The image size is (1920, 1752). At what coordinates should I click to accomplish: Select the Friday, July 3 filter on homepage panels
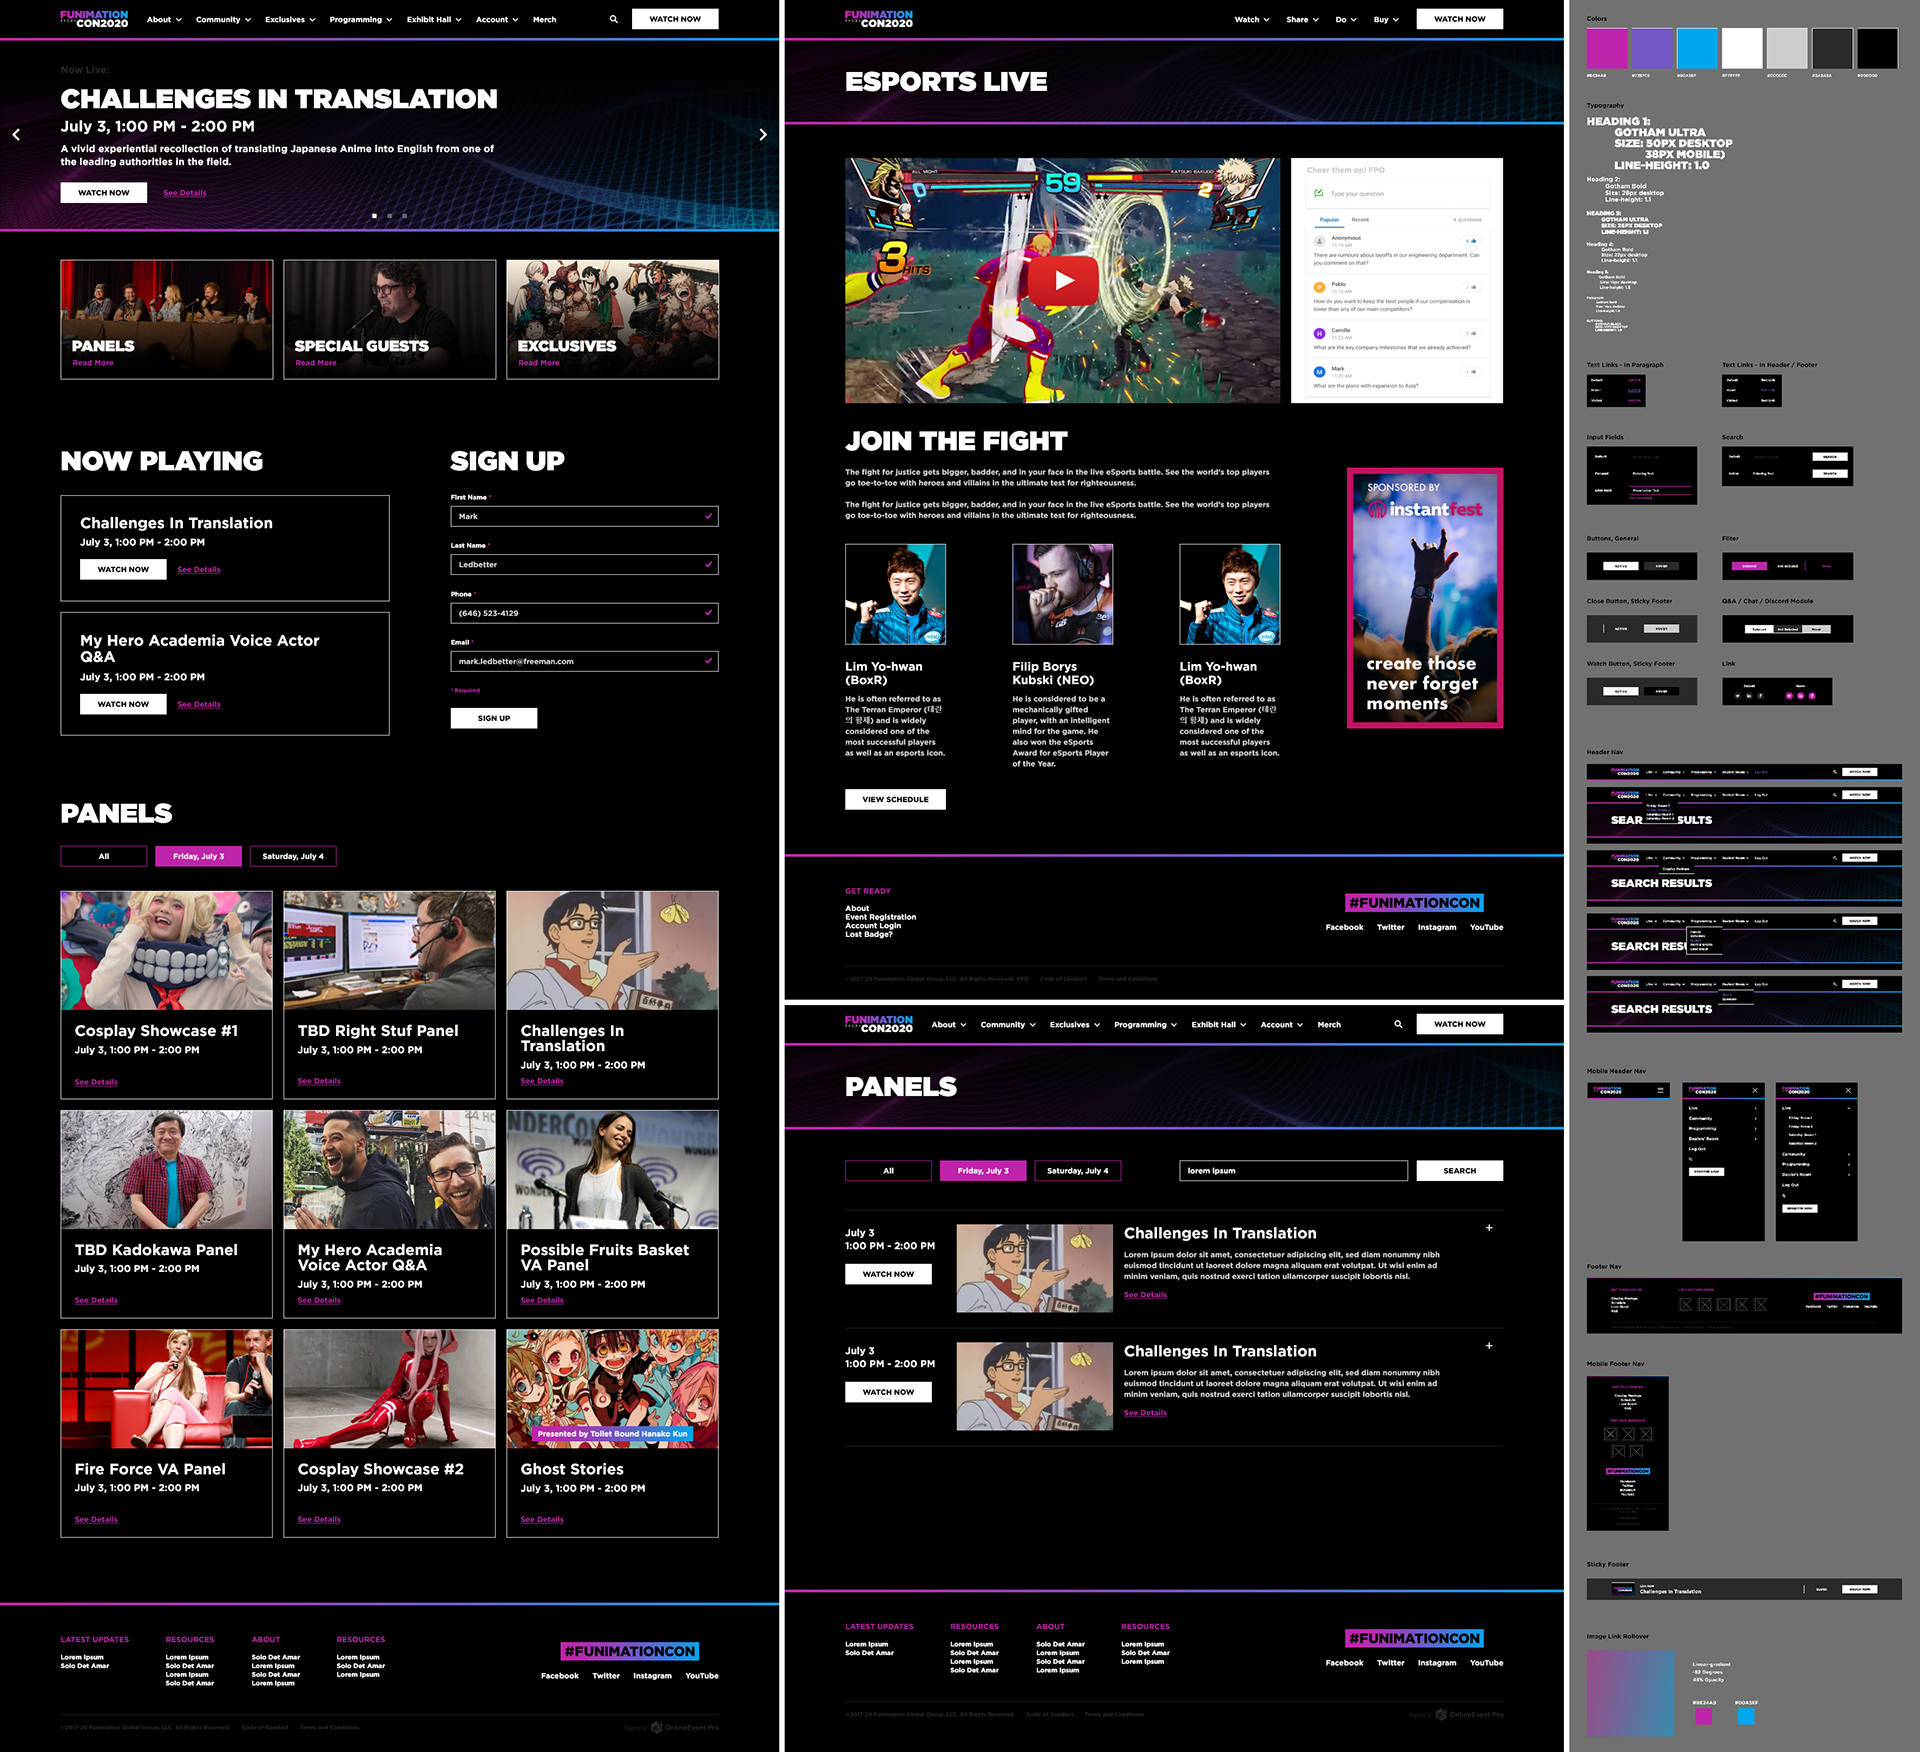coord(198,856)
